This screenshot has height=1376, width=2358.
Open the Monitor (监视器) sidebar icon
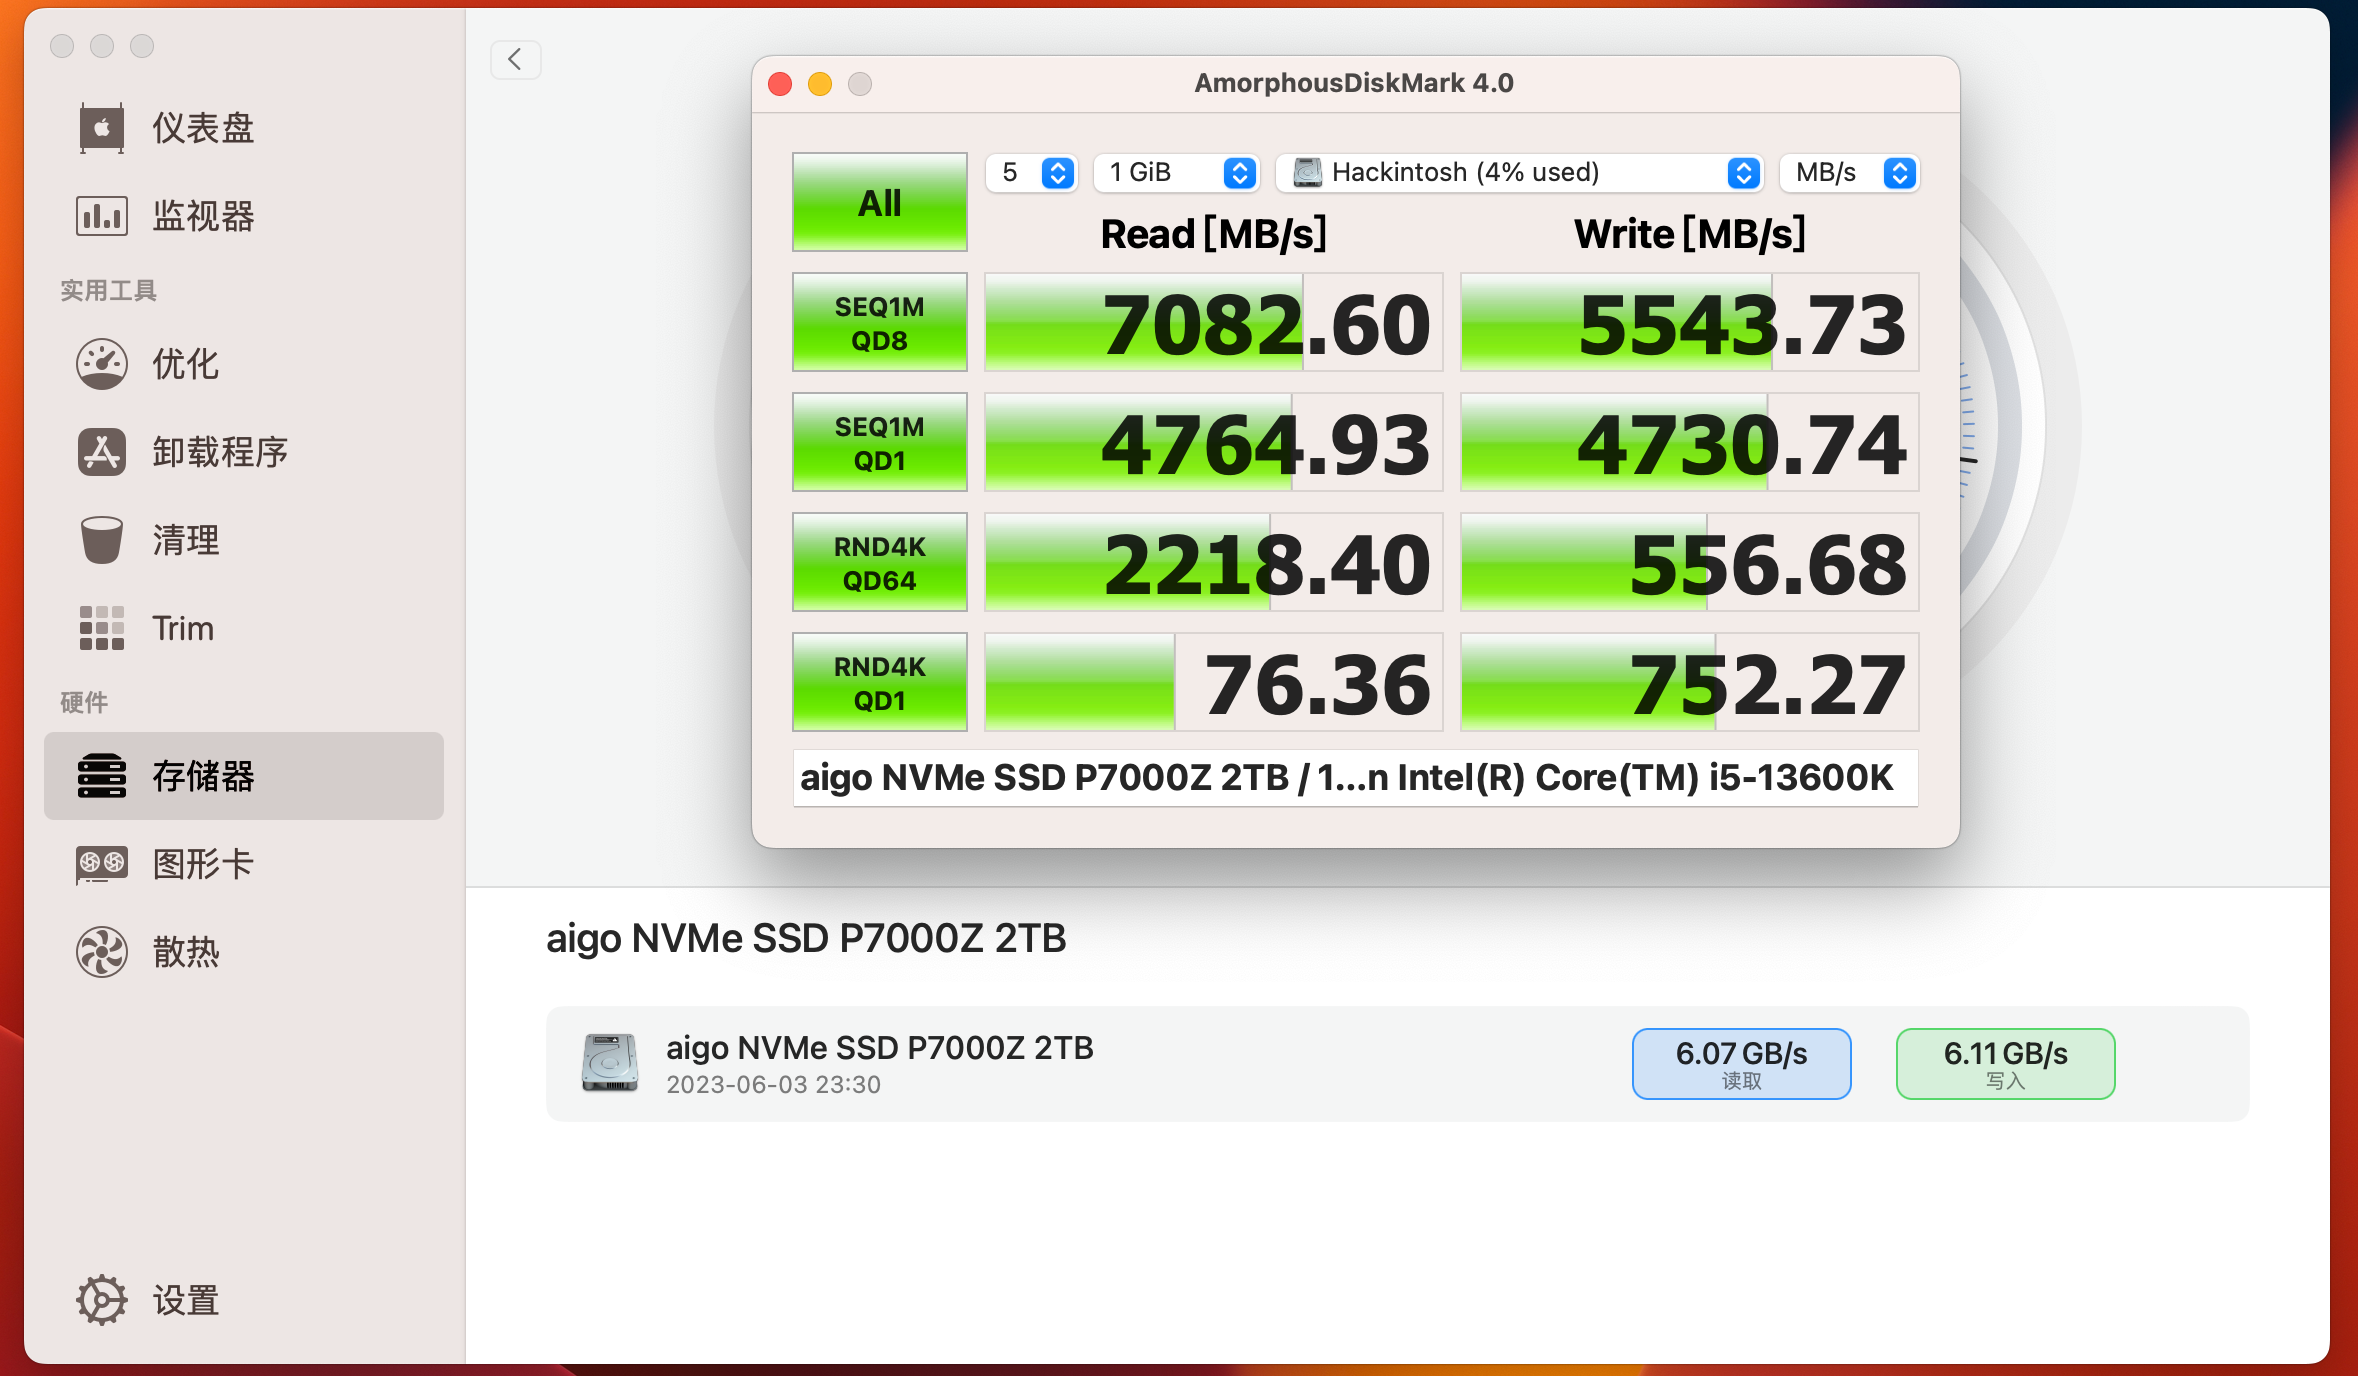point(101,216)
